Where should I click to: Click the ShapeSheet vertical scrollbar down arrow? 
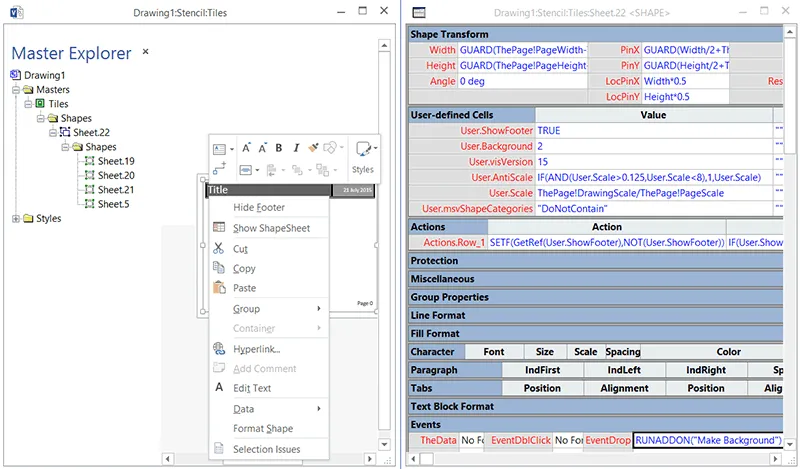pyautogui.click(x=790, y=444)
